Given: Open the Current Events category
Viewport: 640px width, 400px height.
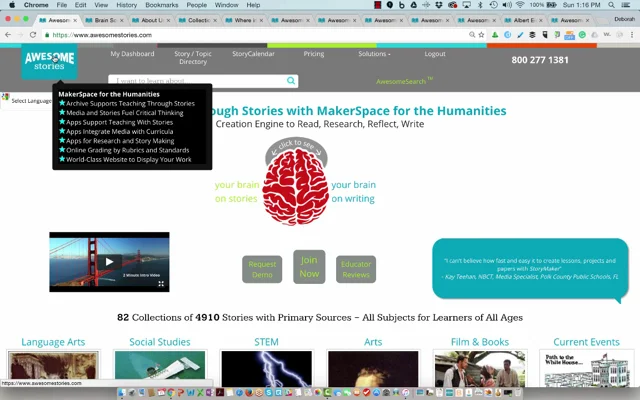Looking at the screenshot, I should [x=586, y=342].
